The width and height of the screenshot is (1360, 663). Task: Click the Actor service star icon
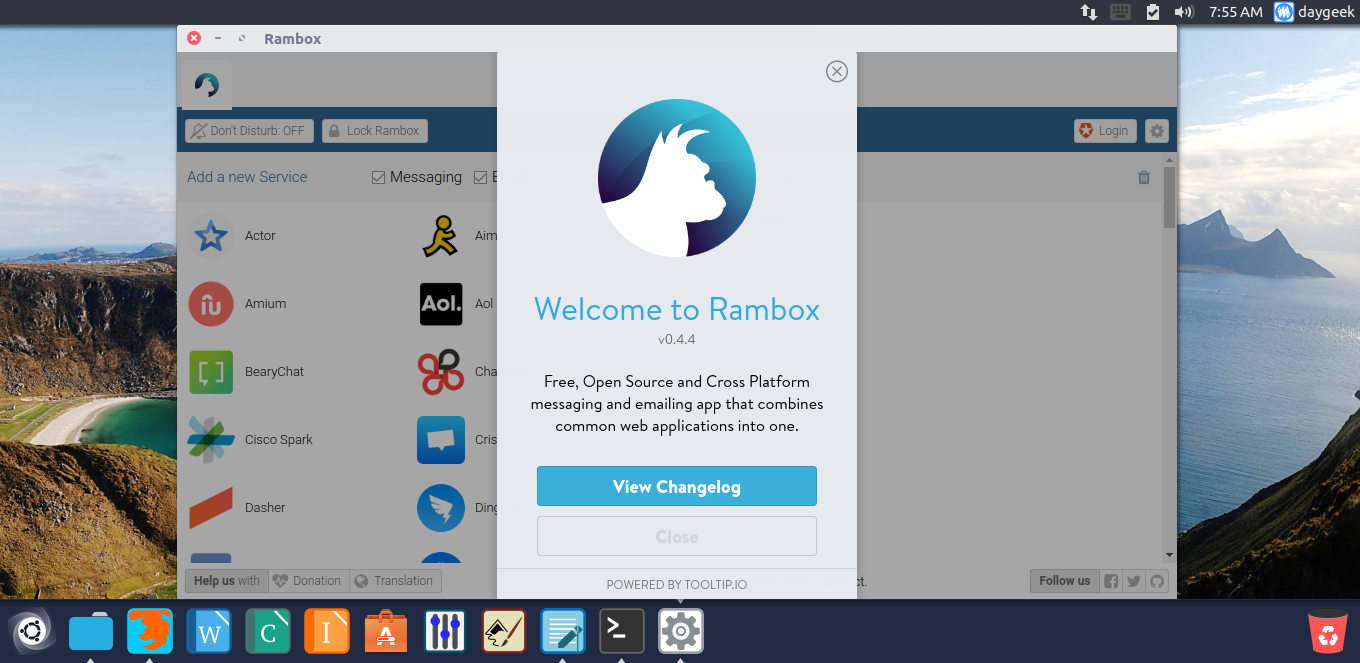211,236
